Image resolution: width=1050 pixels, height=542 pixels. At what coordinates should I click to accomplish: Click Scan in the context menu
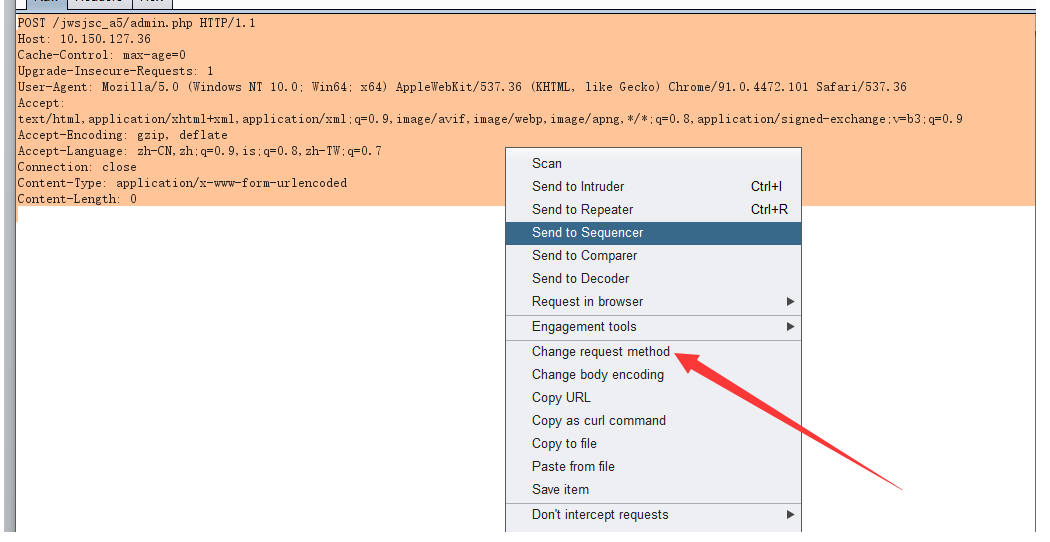(x=547, y=163)
